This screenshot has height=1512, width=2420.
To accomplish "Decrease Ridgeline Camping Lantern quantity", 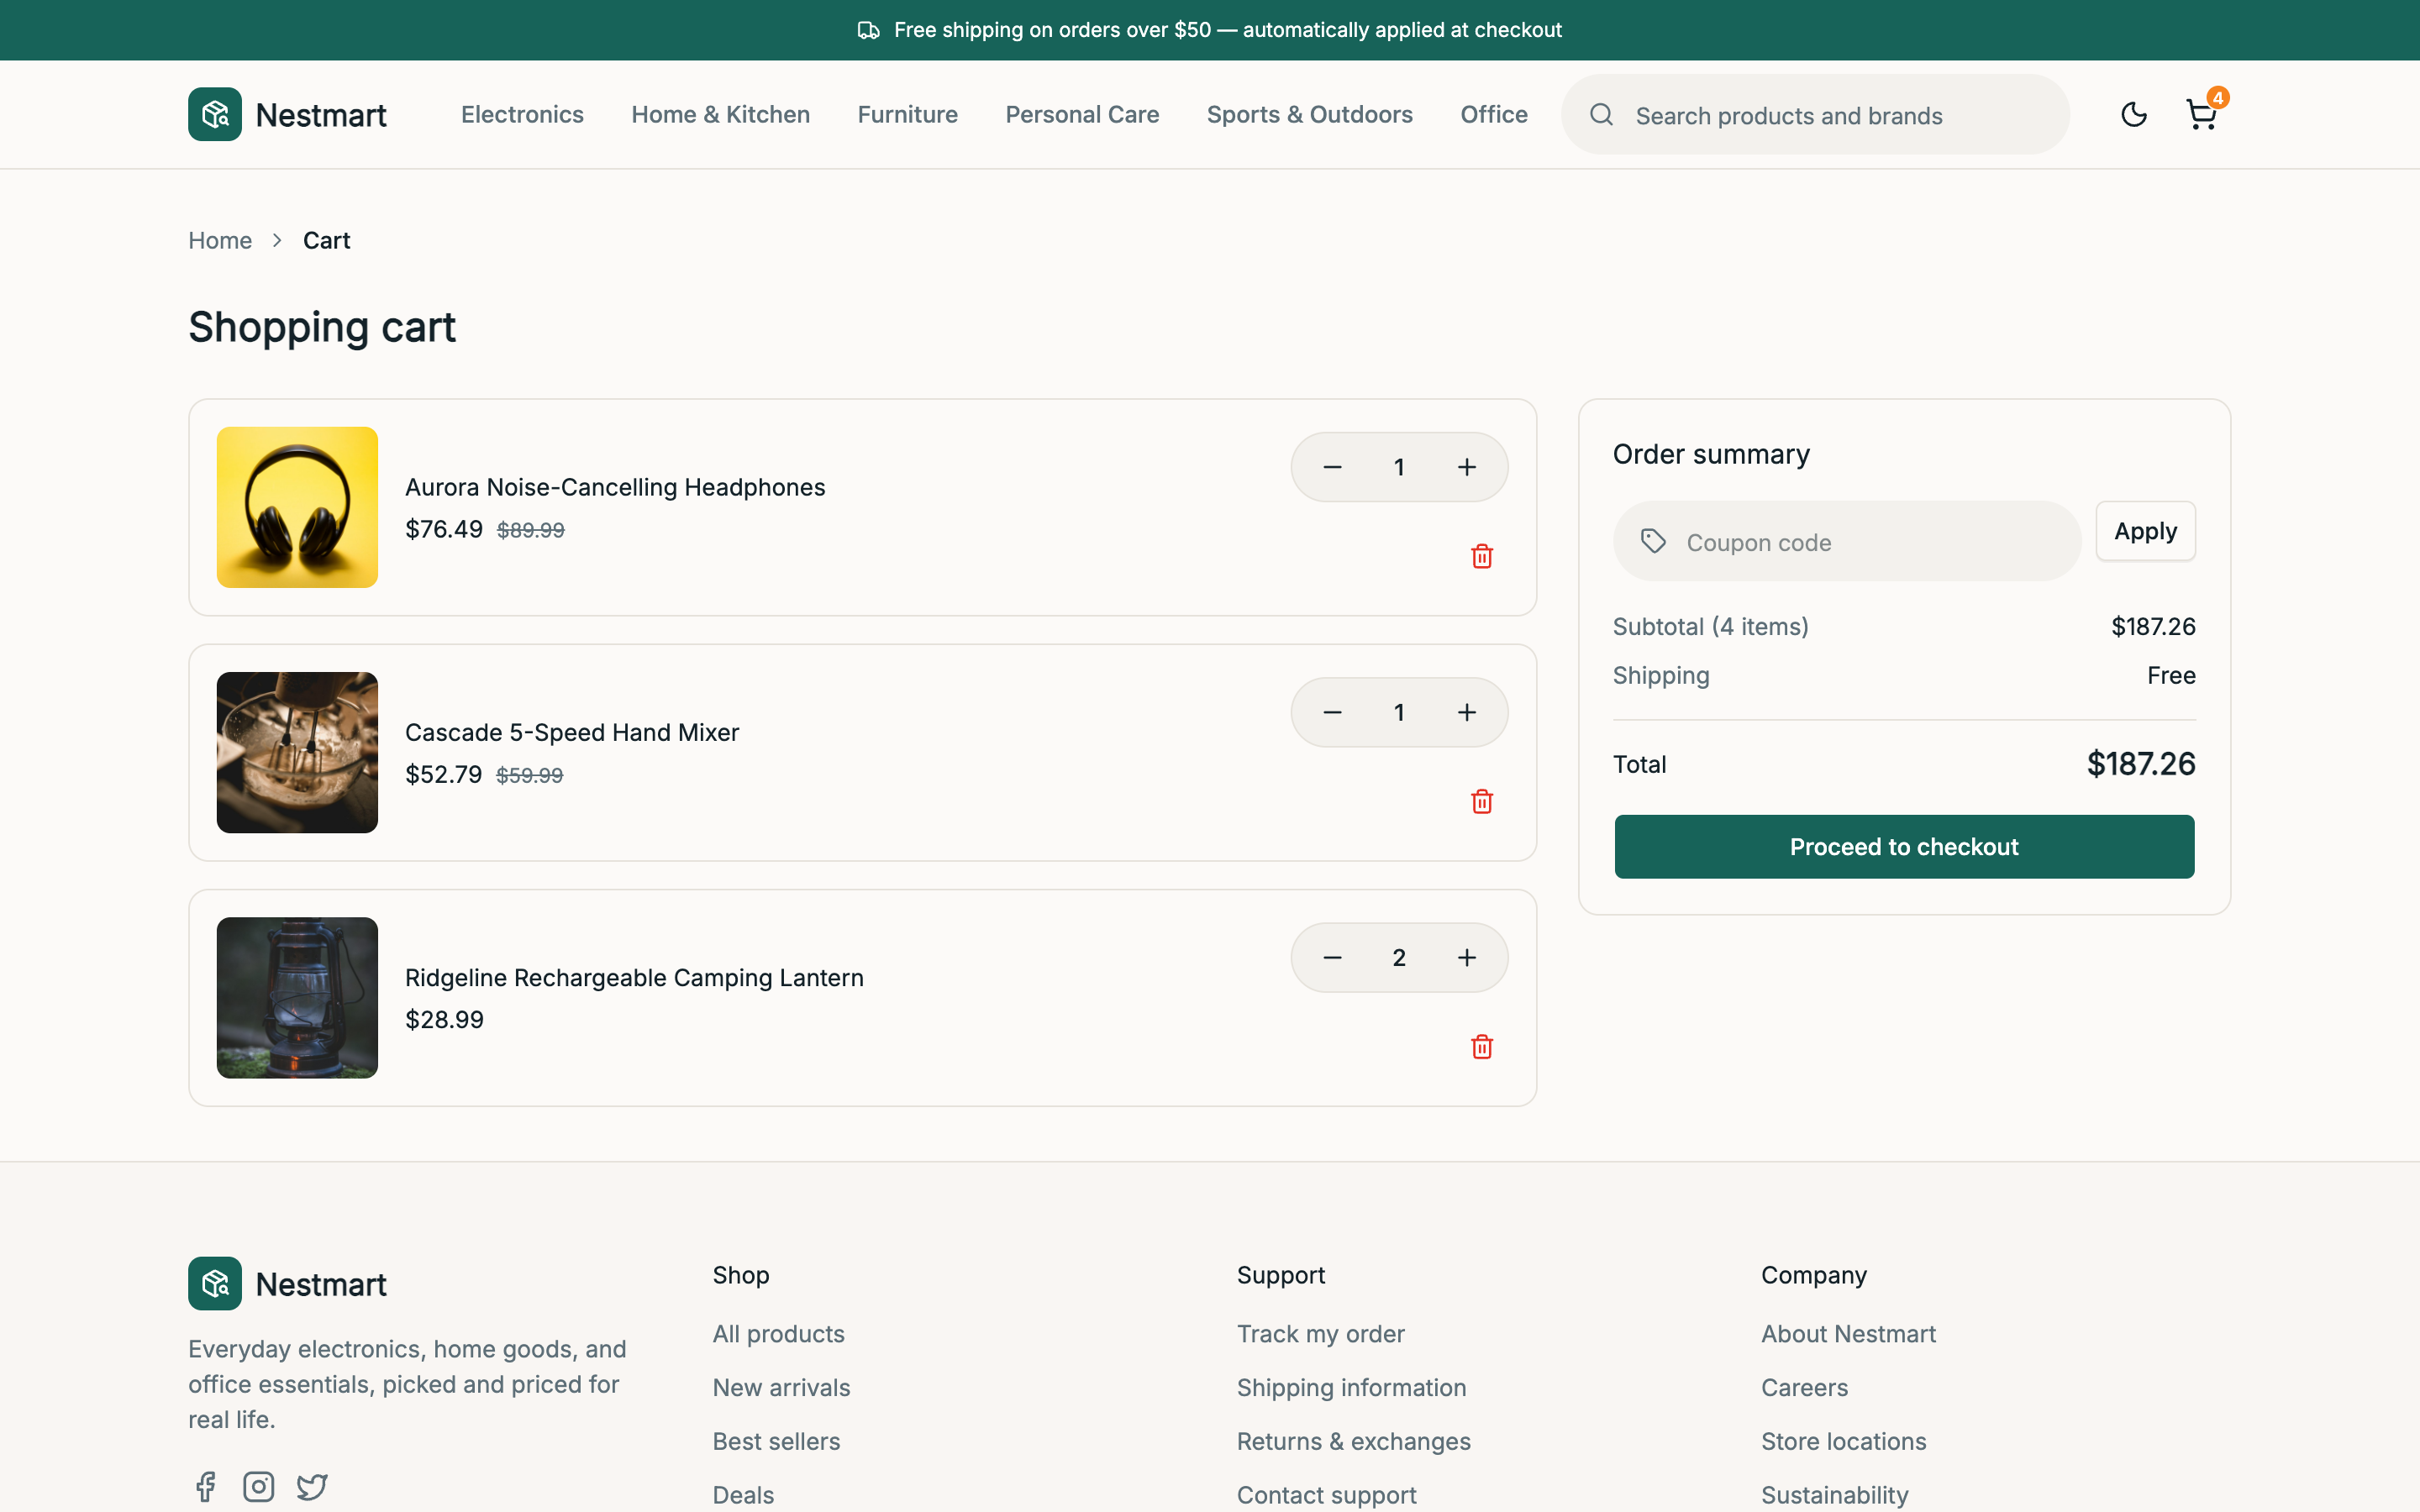I will pos(1332,957).
